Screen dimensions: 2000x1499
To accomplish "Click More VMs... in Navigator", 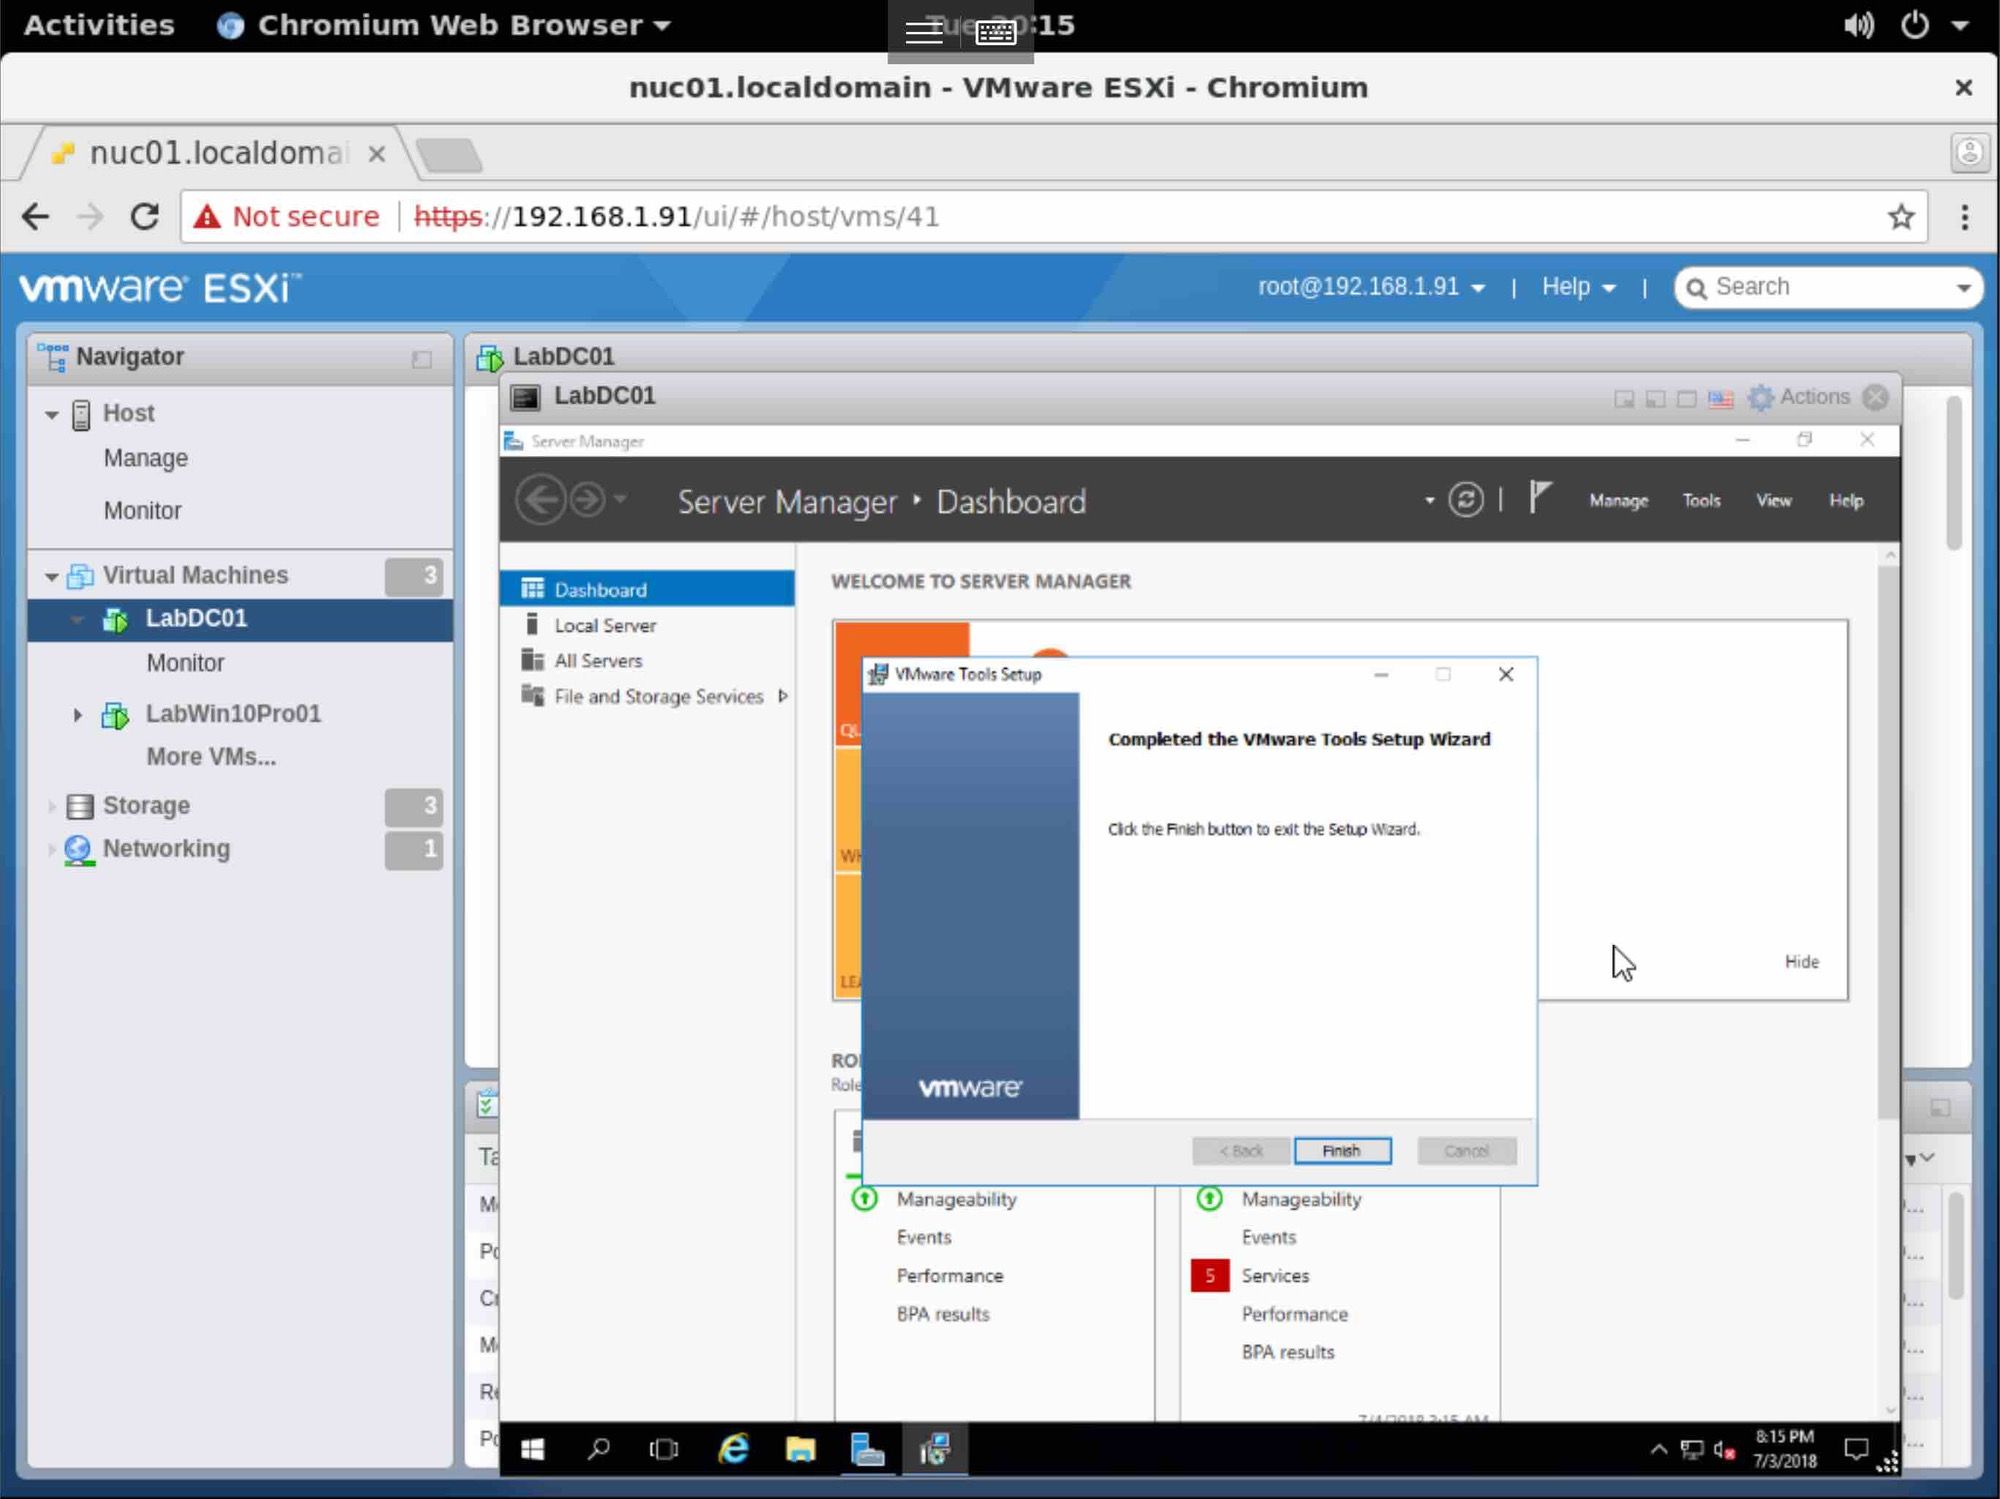I will (x=211, y=756).
